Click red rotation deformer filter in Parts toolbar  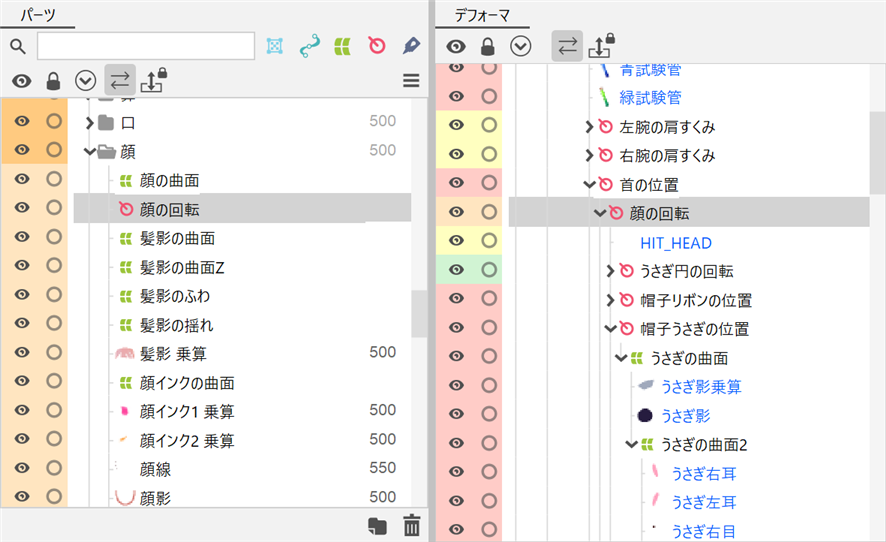click(x=377, y=46)
